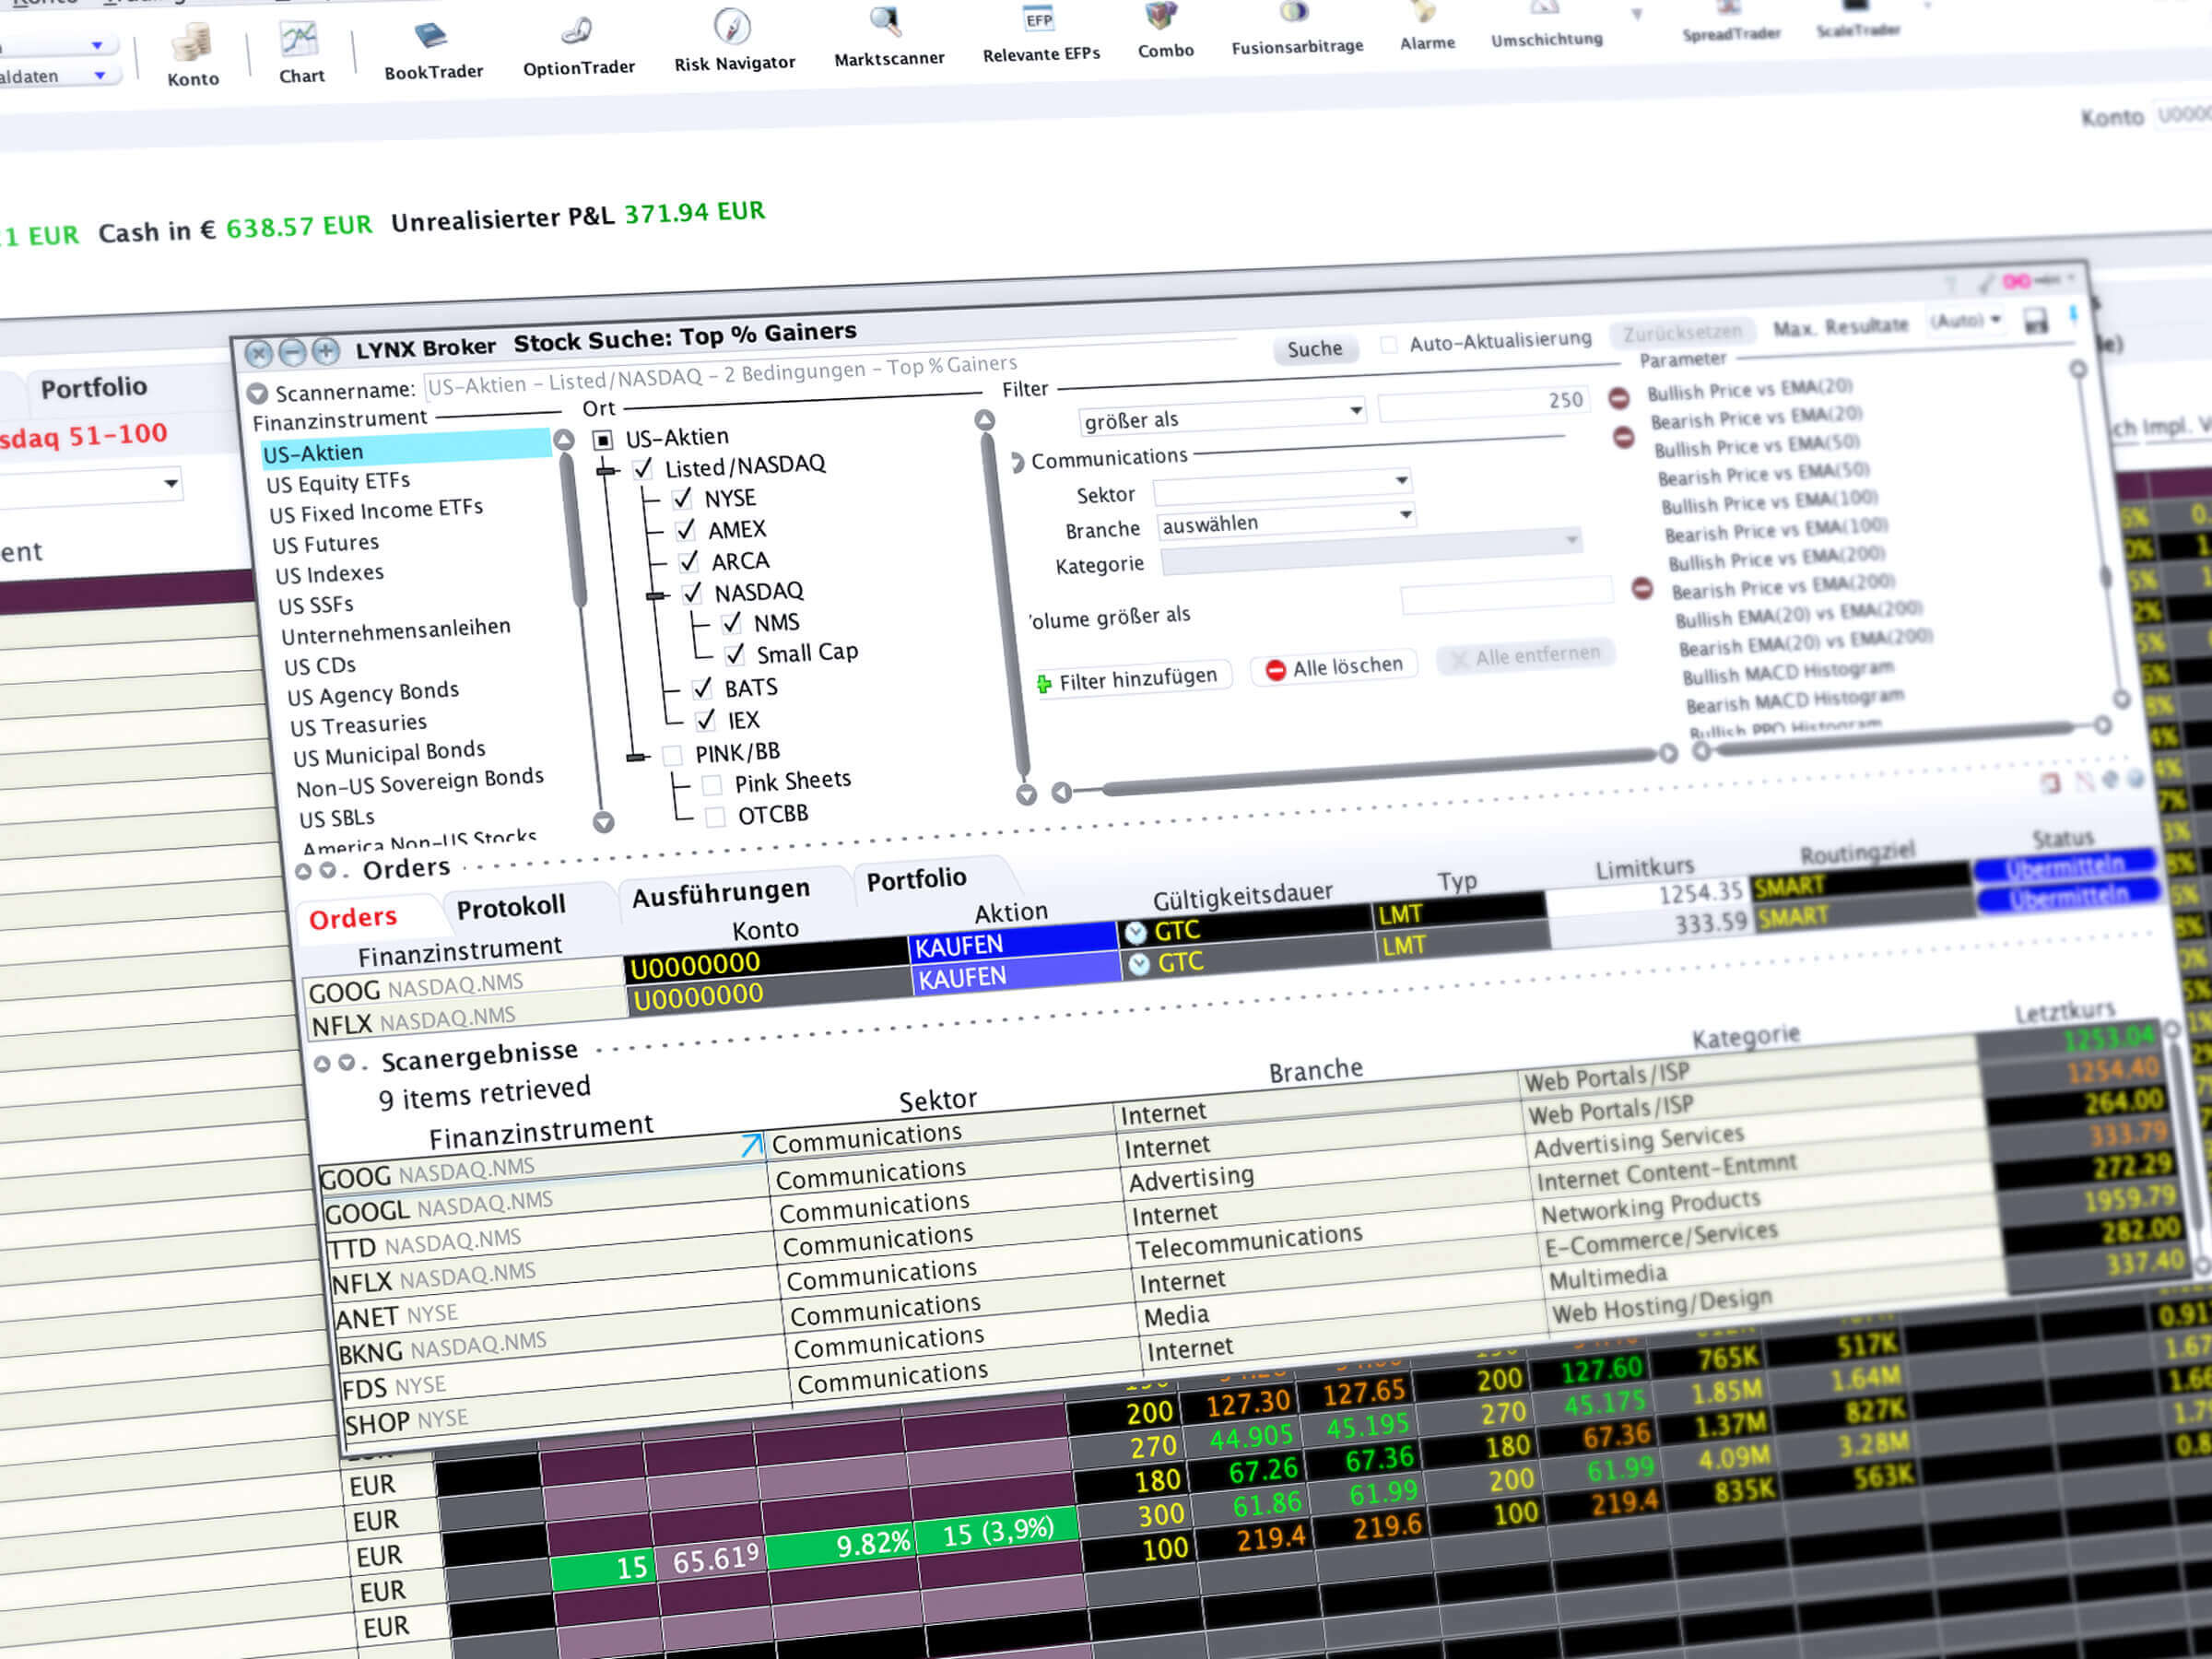Open SpreadTrader tool
This screenshot has width=2212, height=1659.
point(1731,21)
